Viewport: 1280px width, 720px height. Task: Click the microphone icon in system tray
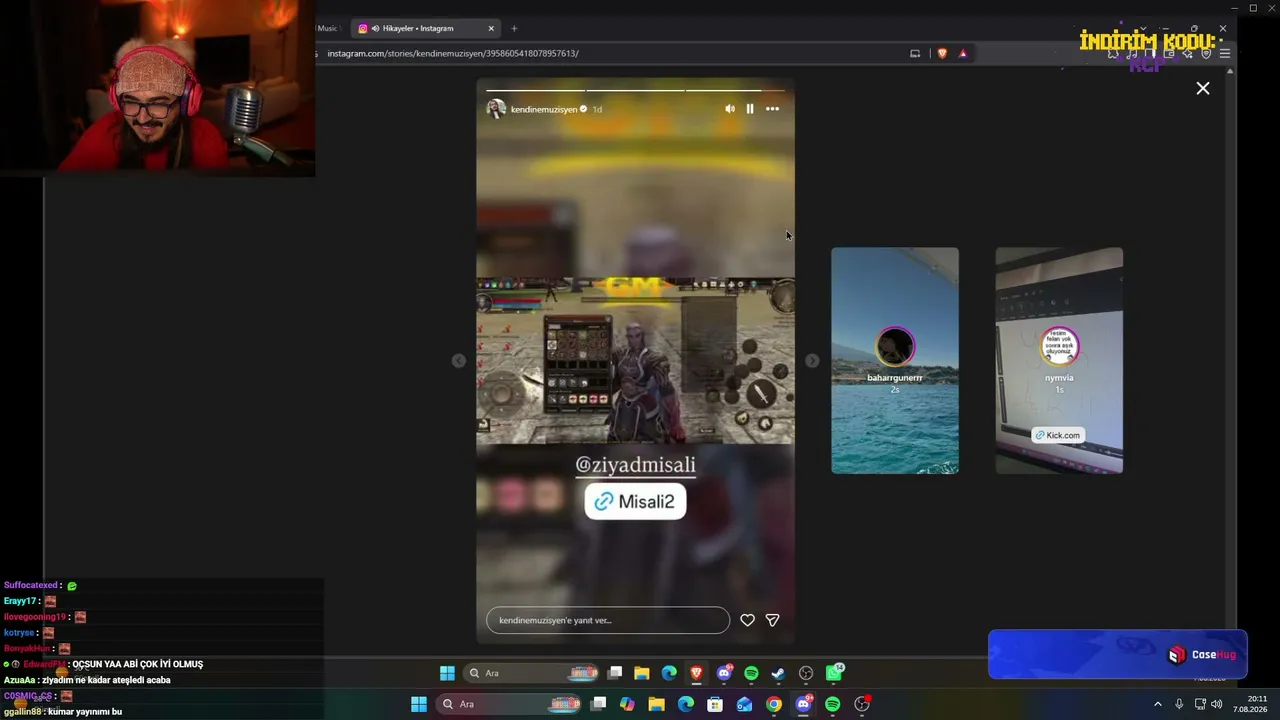click(x=1179, y=704)
